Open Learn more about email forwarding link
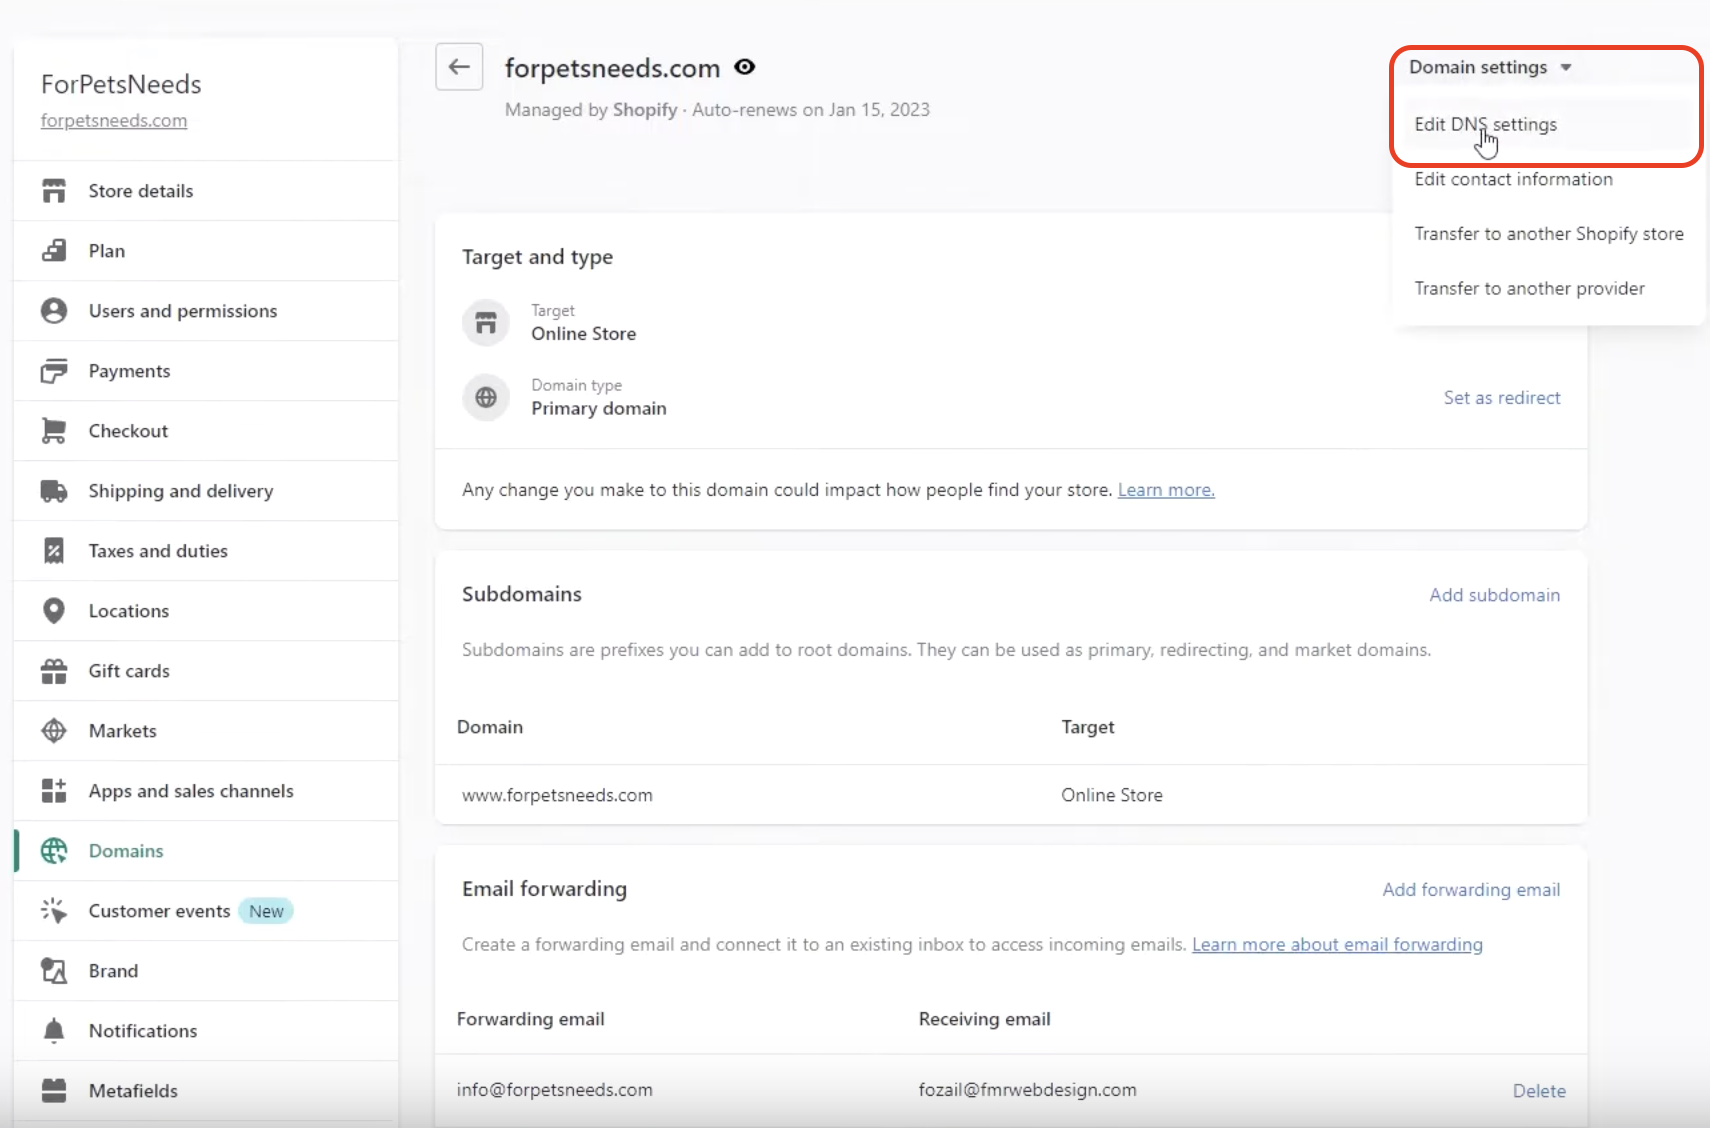Screen dimensions: 1710x1128 (x=1337, y=945)
